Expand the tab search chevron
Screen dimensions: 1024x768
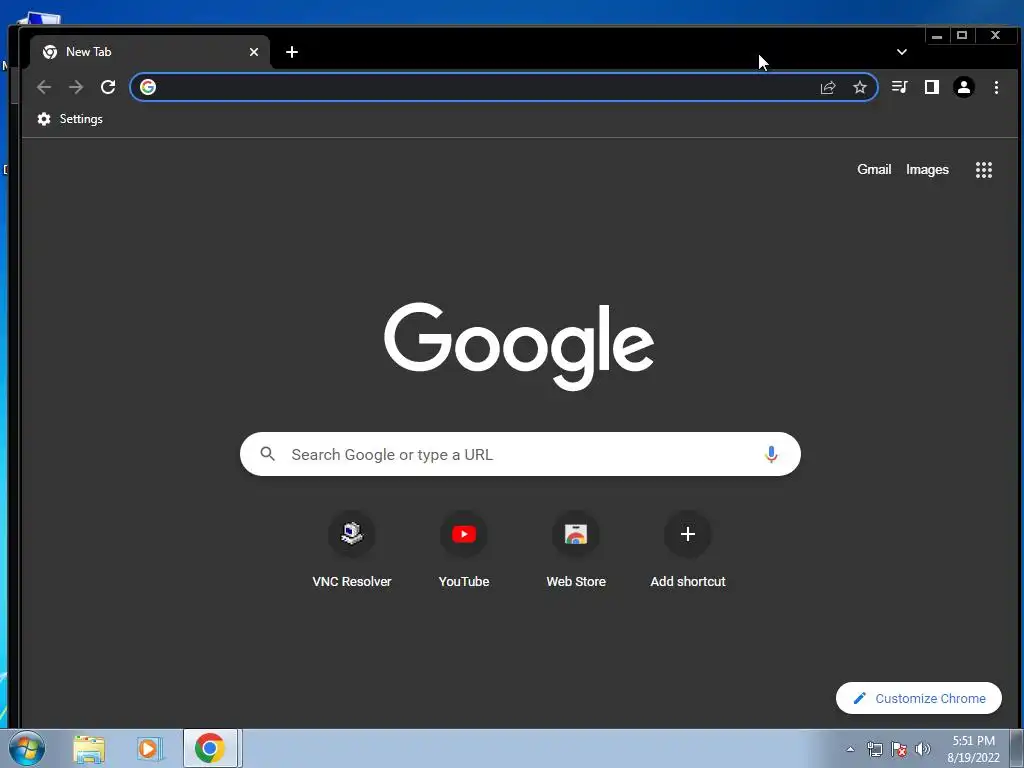coord(902,52)
